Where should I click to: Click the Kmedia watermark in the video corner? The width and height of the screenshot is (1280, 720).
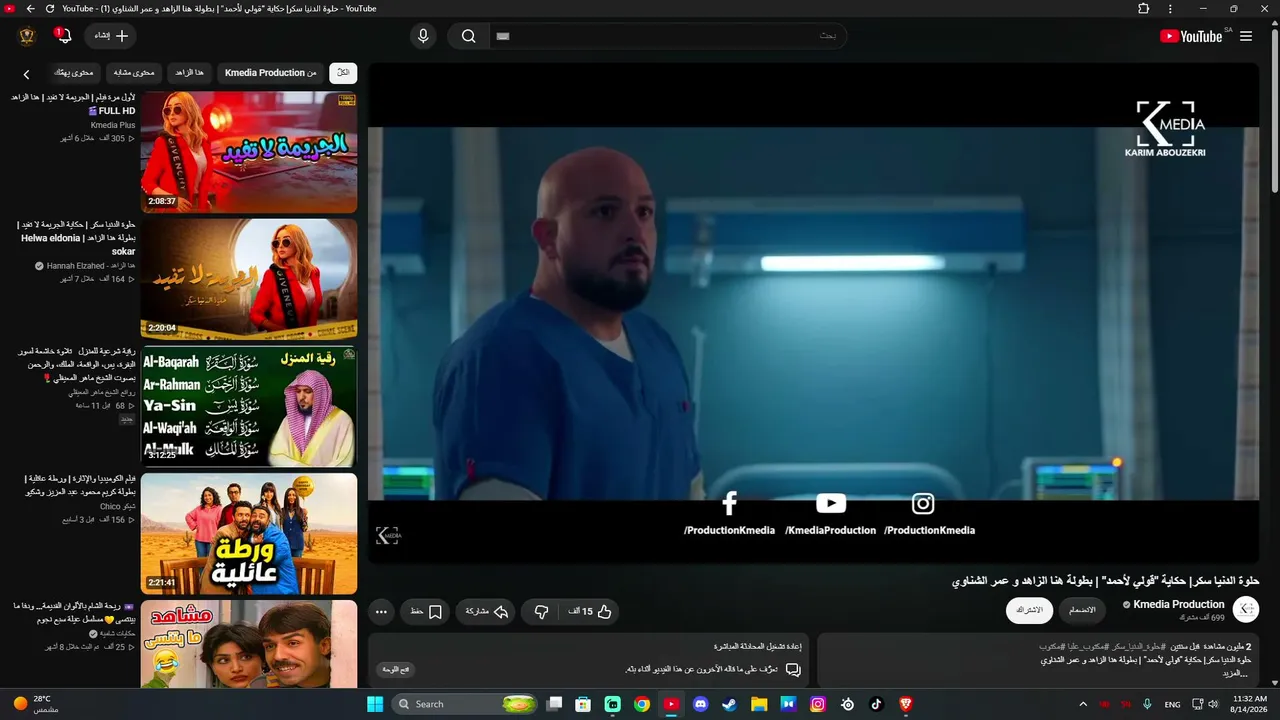388,536
